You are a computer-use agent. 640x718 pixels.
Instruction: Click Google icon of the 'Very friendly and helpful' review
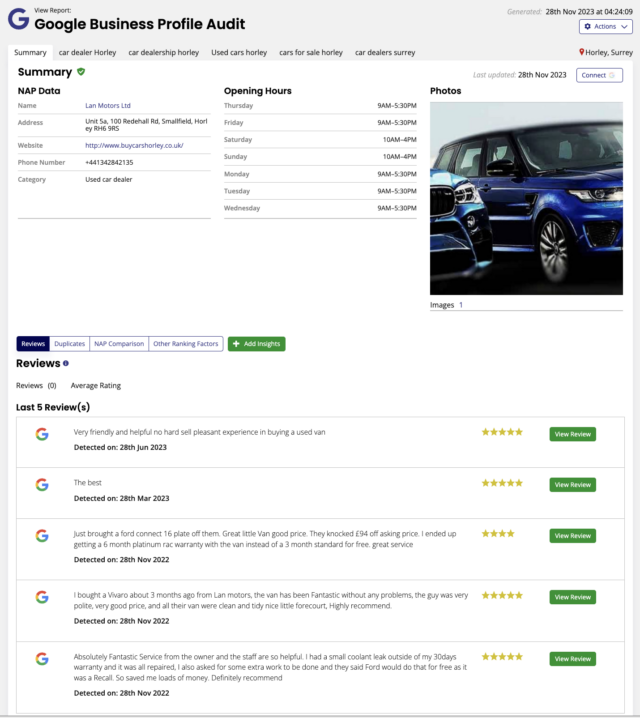42,434
